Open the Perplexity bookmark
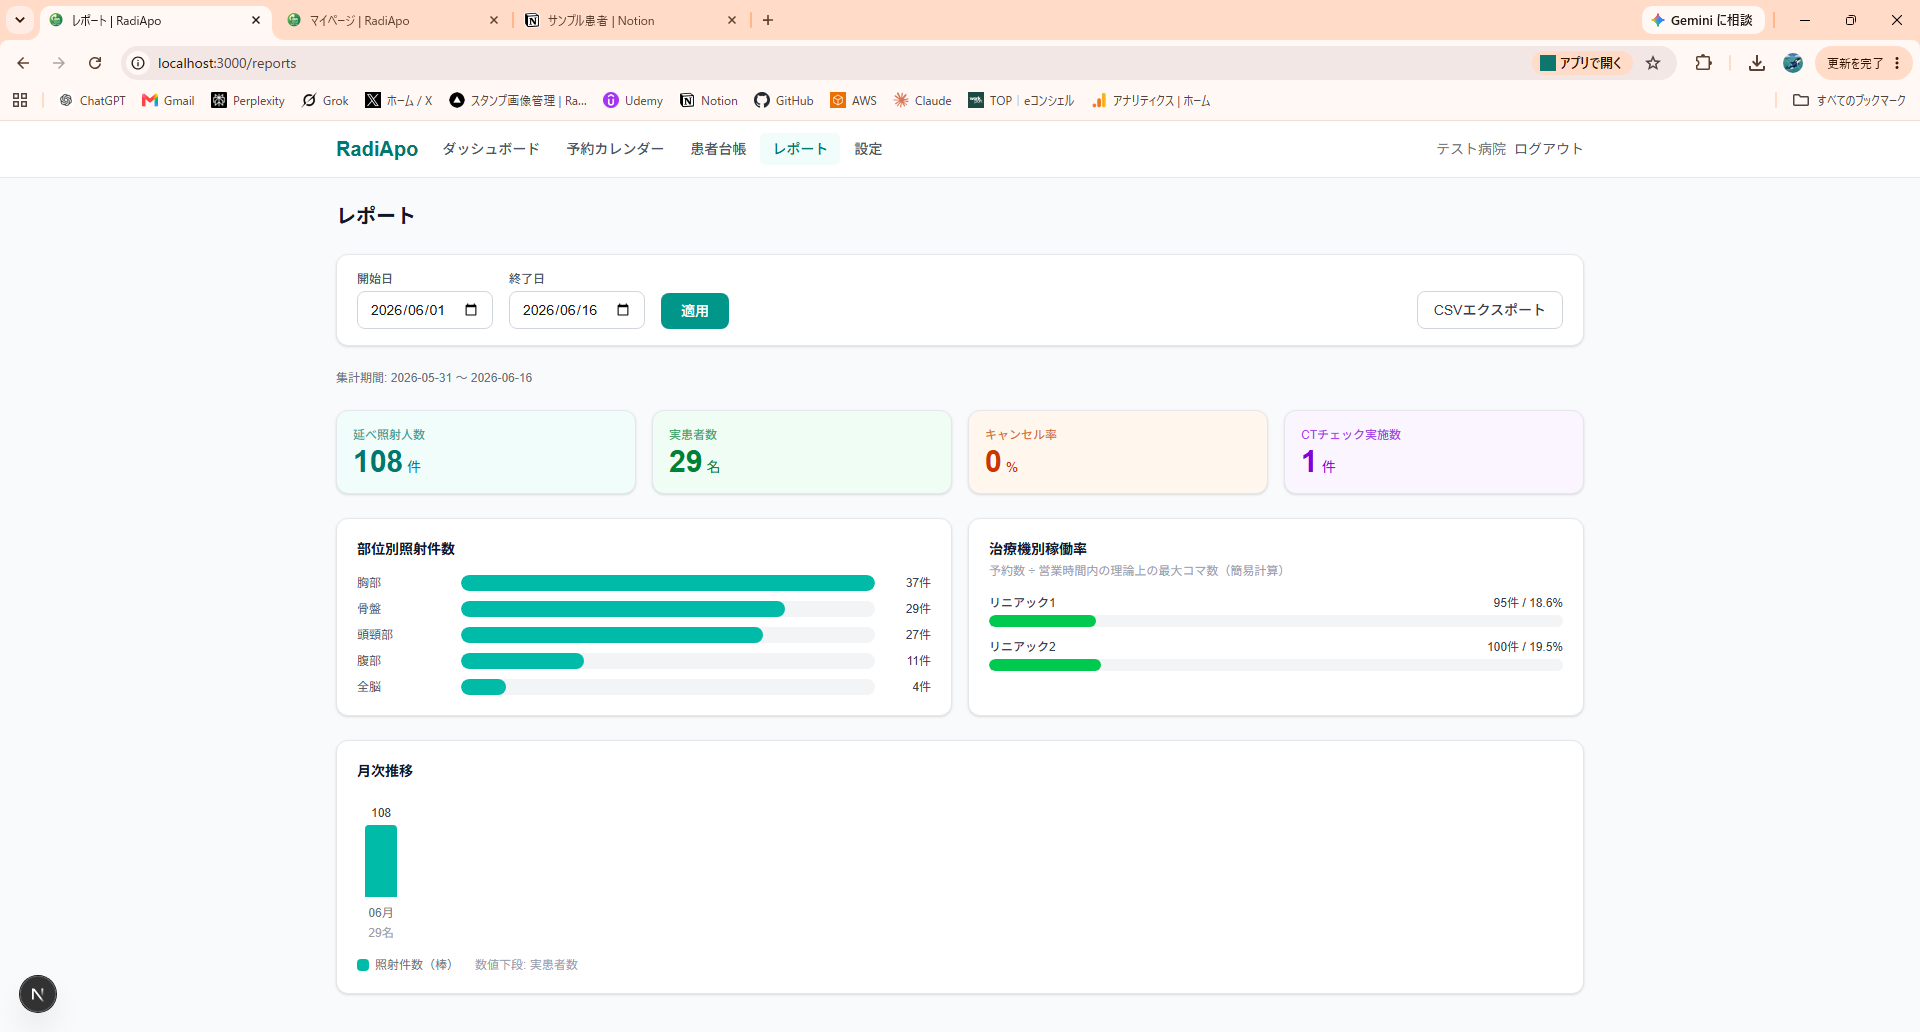1920x1032 pixels. coord(248,100)
